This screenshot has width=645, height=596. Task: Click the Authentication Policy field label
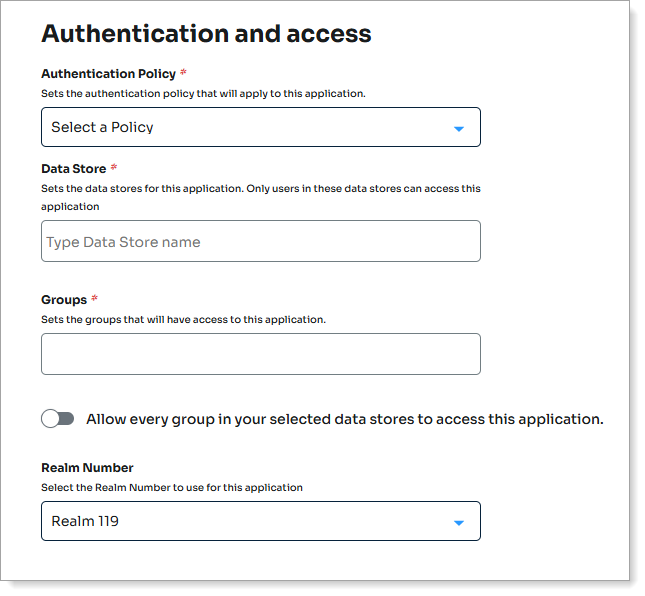108,74
